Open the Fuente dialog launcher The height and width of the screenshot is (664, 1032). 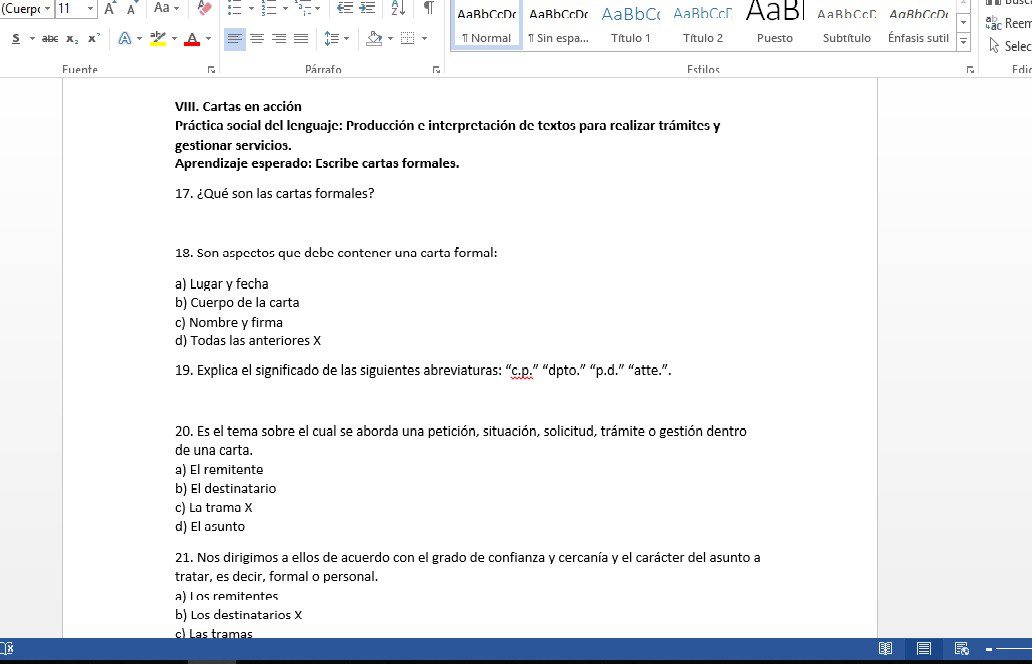211,69
